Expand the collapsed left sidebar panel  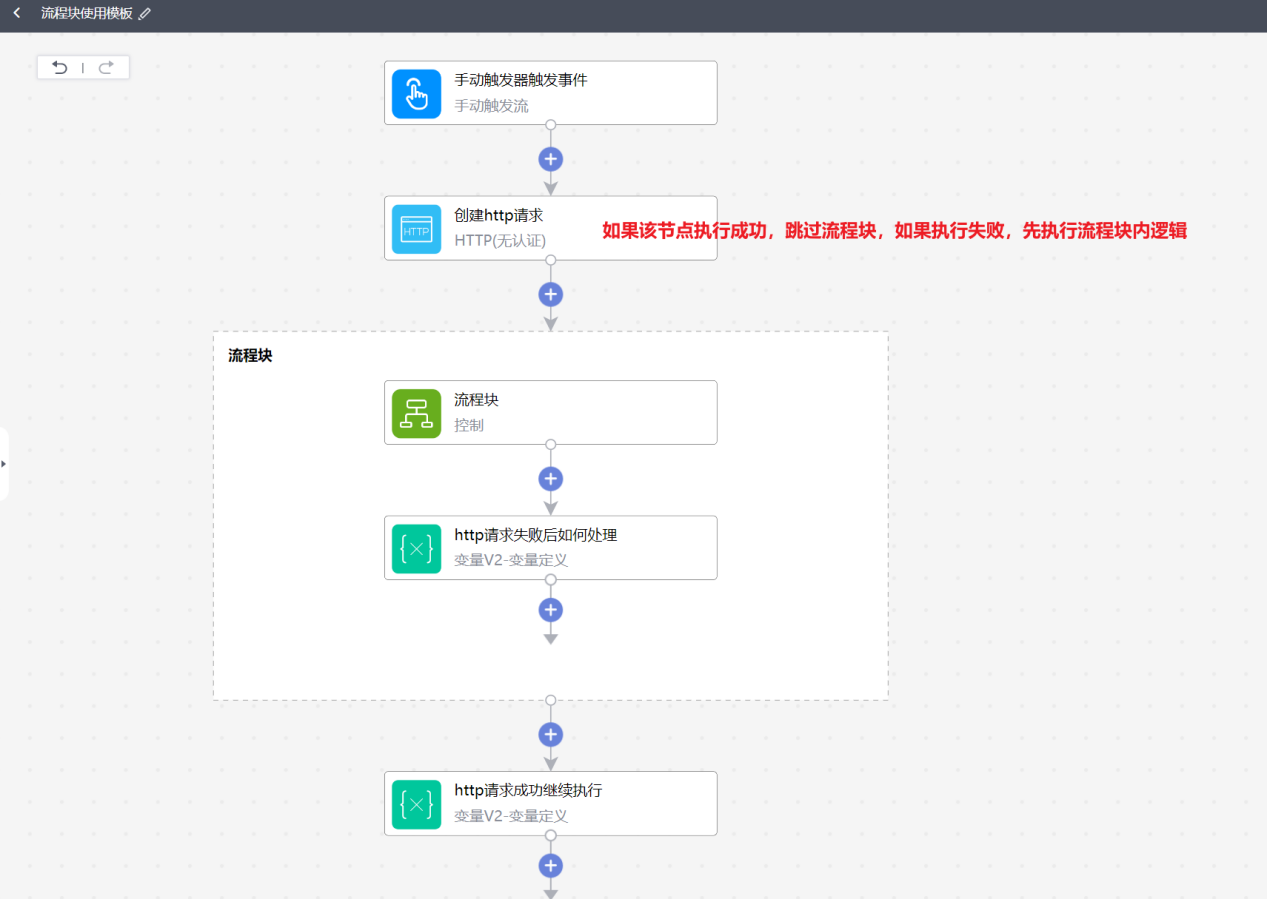pos(6,463)
